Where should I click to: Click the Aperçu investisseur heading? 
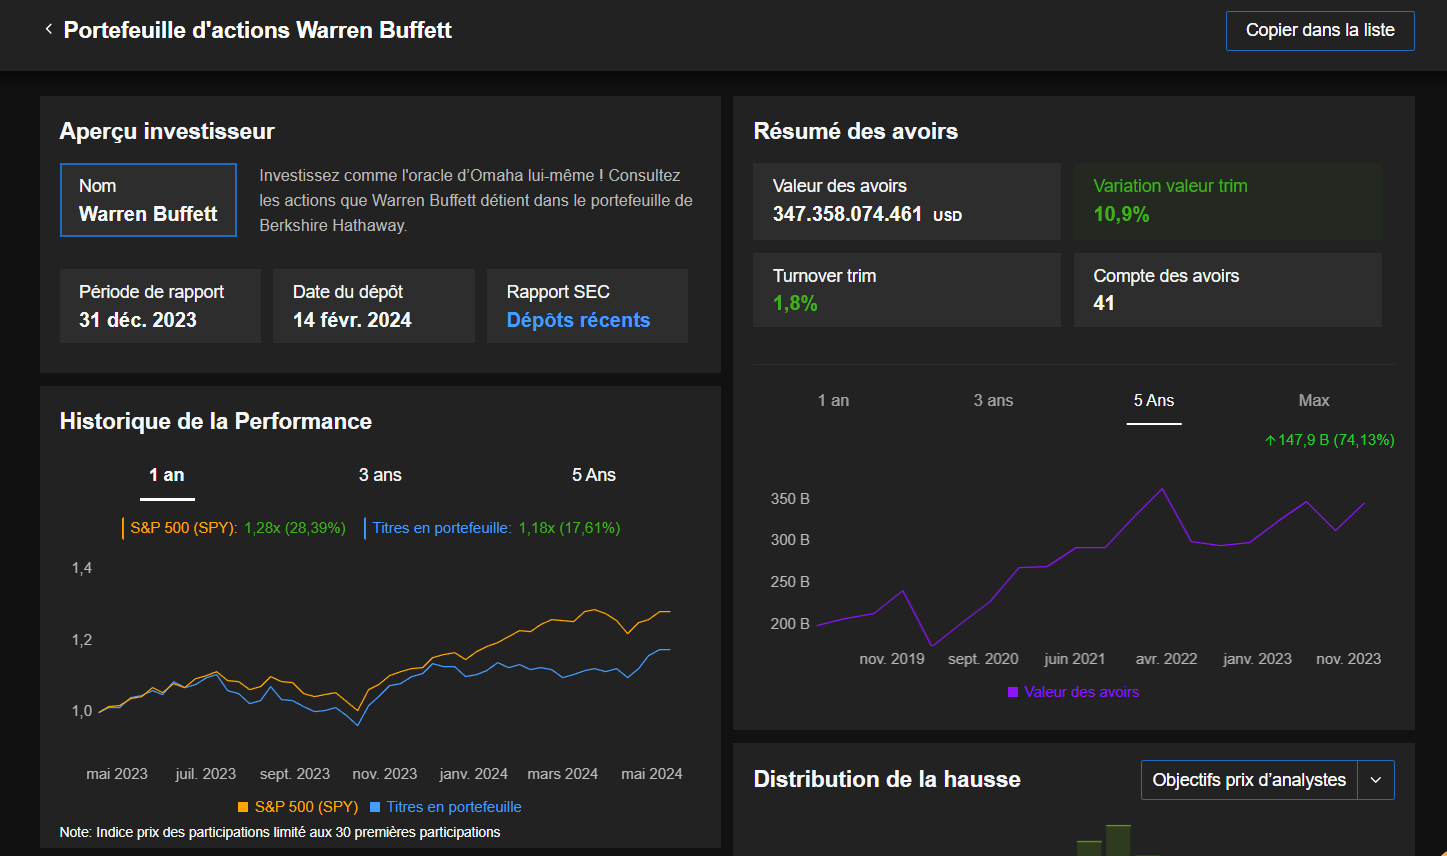(x=167, y=131)
